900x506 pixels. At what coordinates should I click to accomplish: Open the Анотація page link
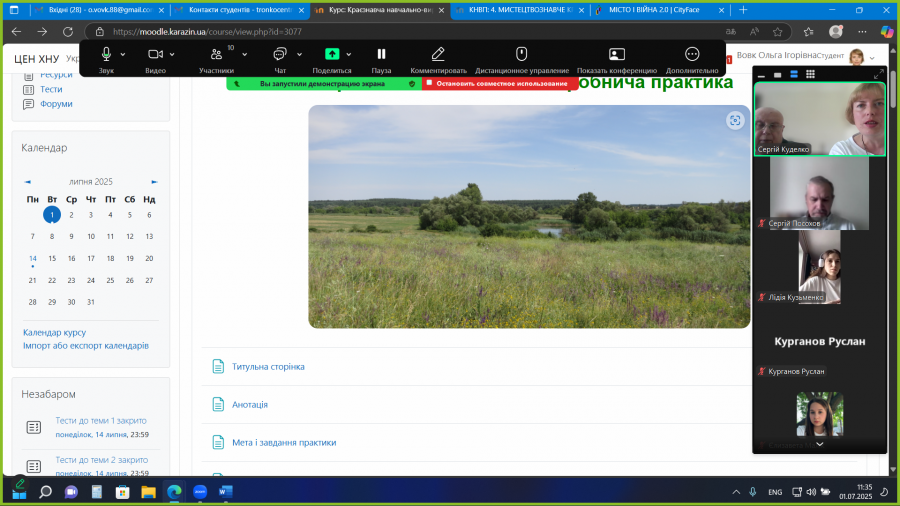tap(250, 404)
